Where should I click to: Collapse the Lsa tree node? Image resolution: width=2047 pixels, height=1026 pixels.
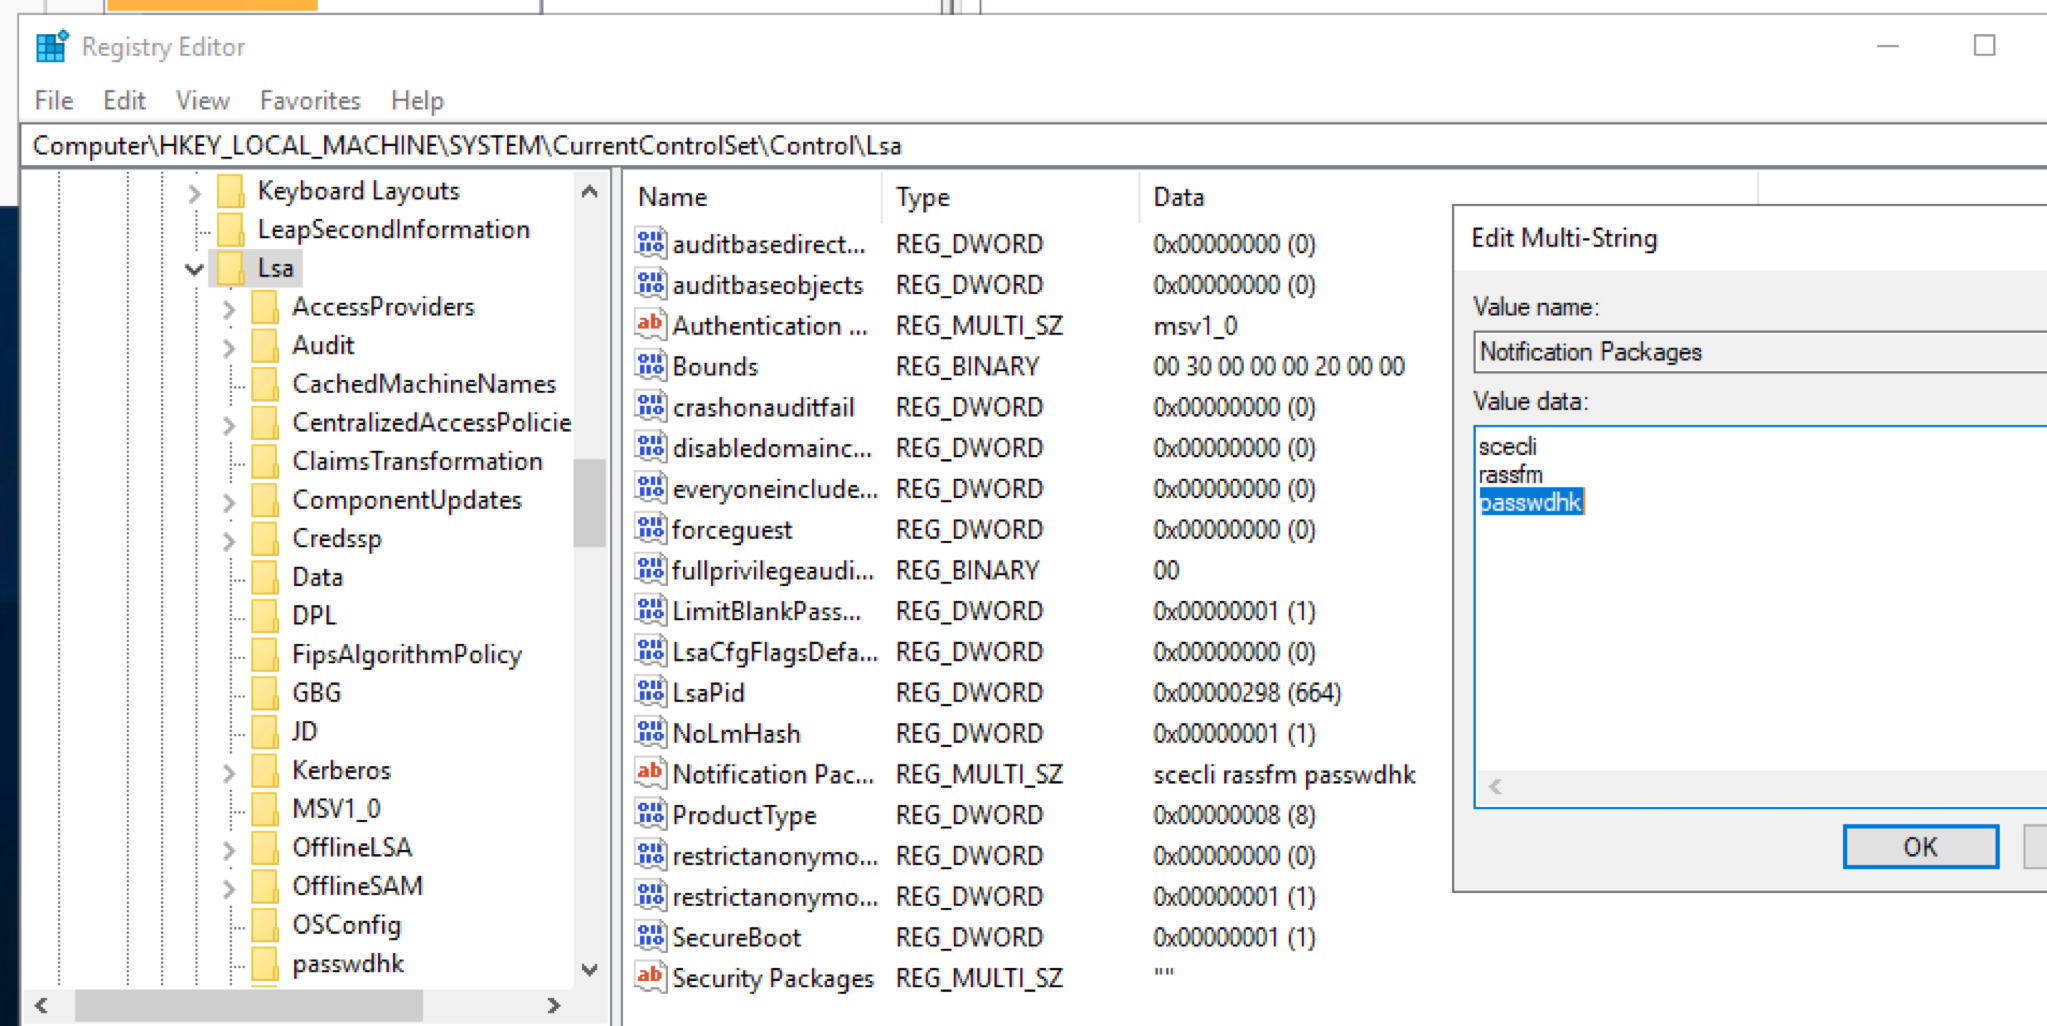pos(194,269)
